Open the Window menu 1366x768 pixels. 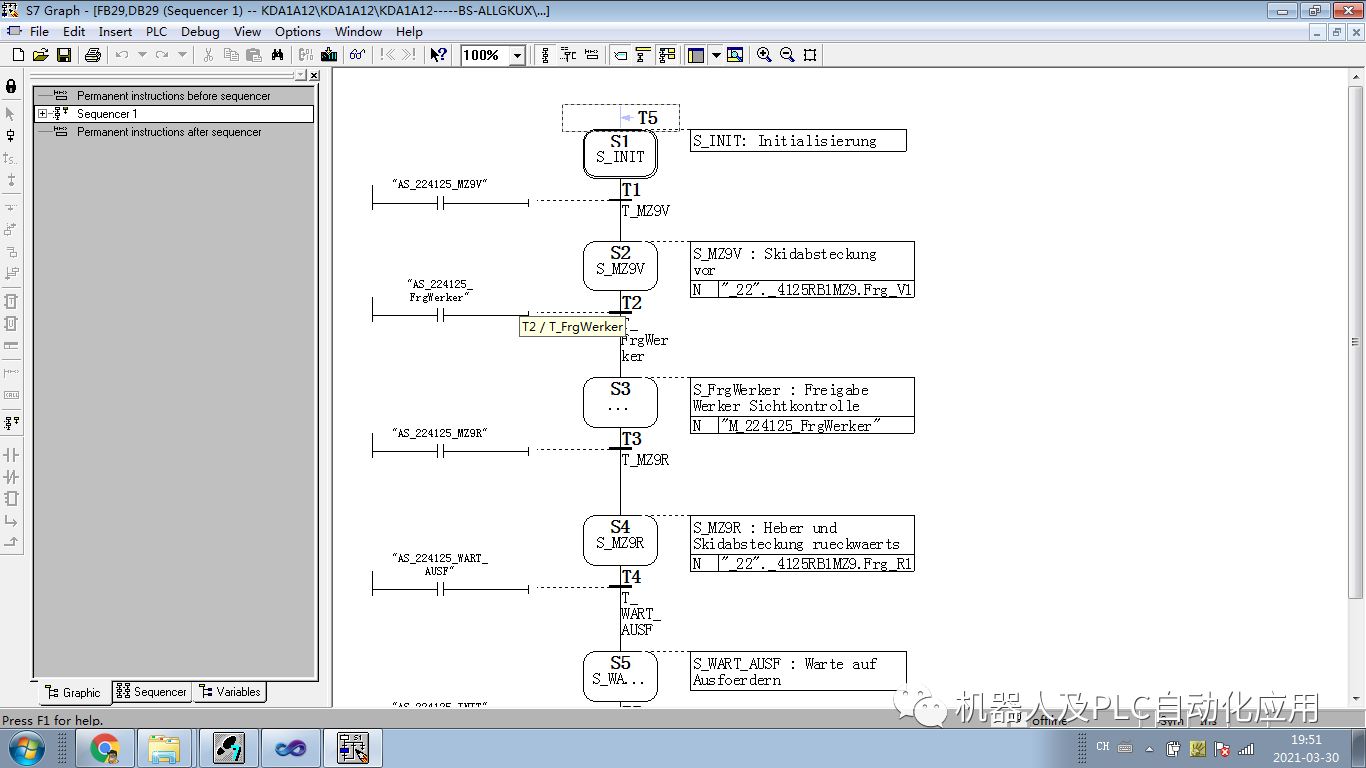coord(358,31)
